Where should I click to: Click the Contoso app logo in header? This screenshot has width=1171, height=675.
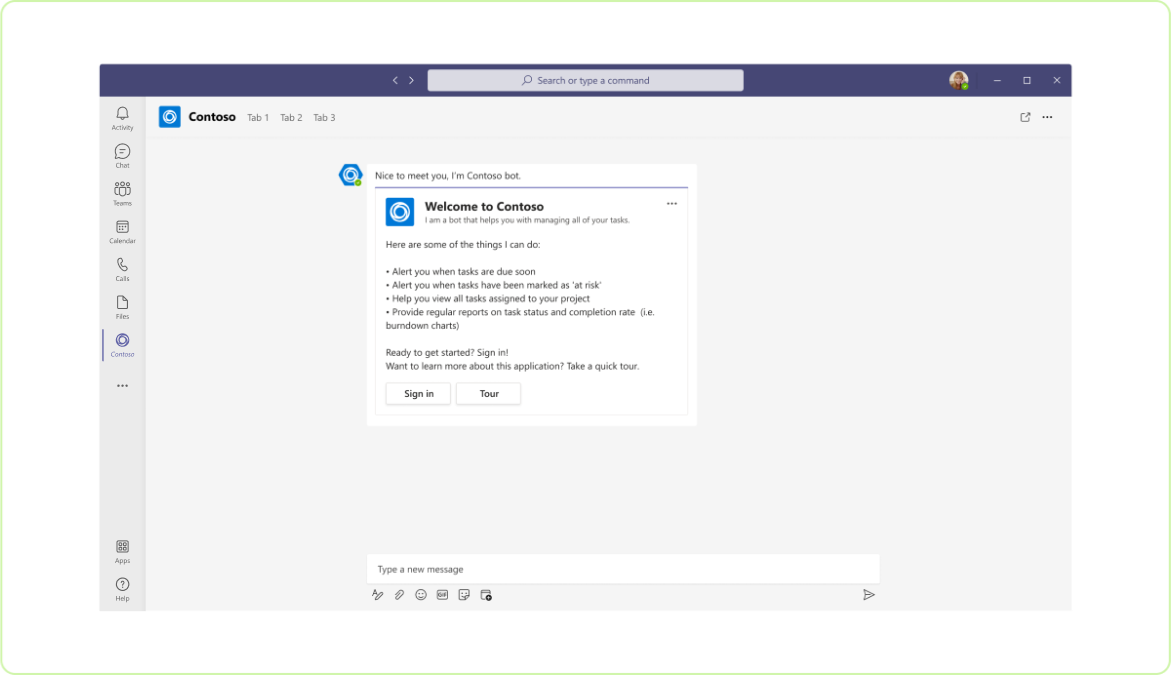170,117
